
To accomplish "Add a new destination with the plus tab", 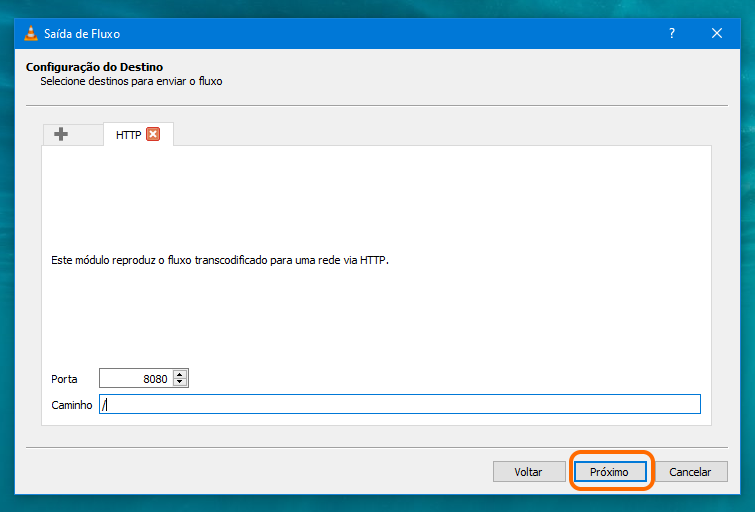I will coord(61,134).
